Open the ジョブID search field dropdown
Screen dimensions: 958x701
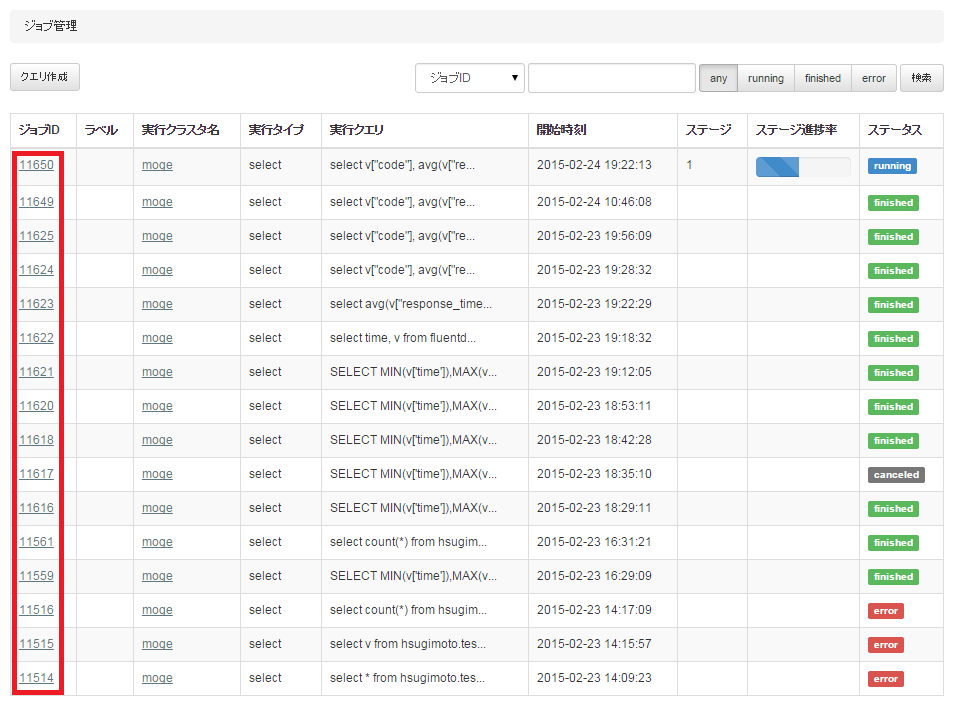click(x=469, y=78)
